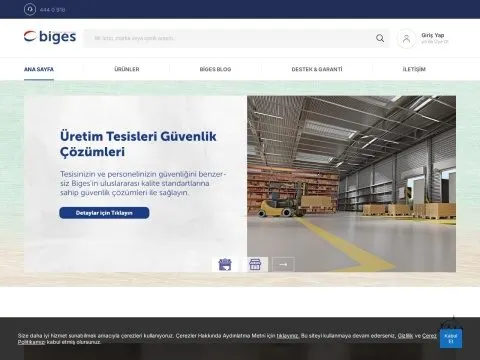Open the BİGES BLOG menu item
Image resolution: width=480 pixels, height=360 pixels.
coord(215,69)
